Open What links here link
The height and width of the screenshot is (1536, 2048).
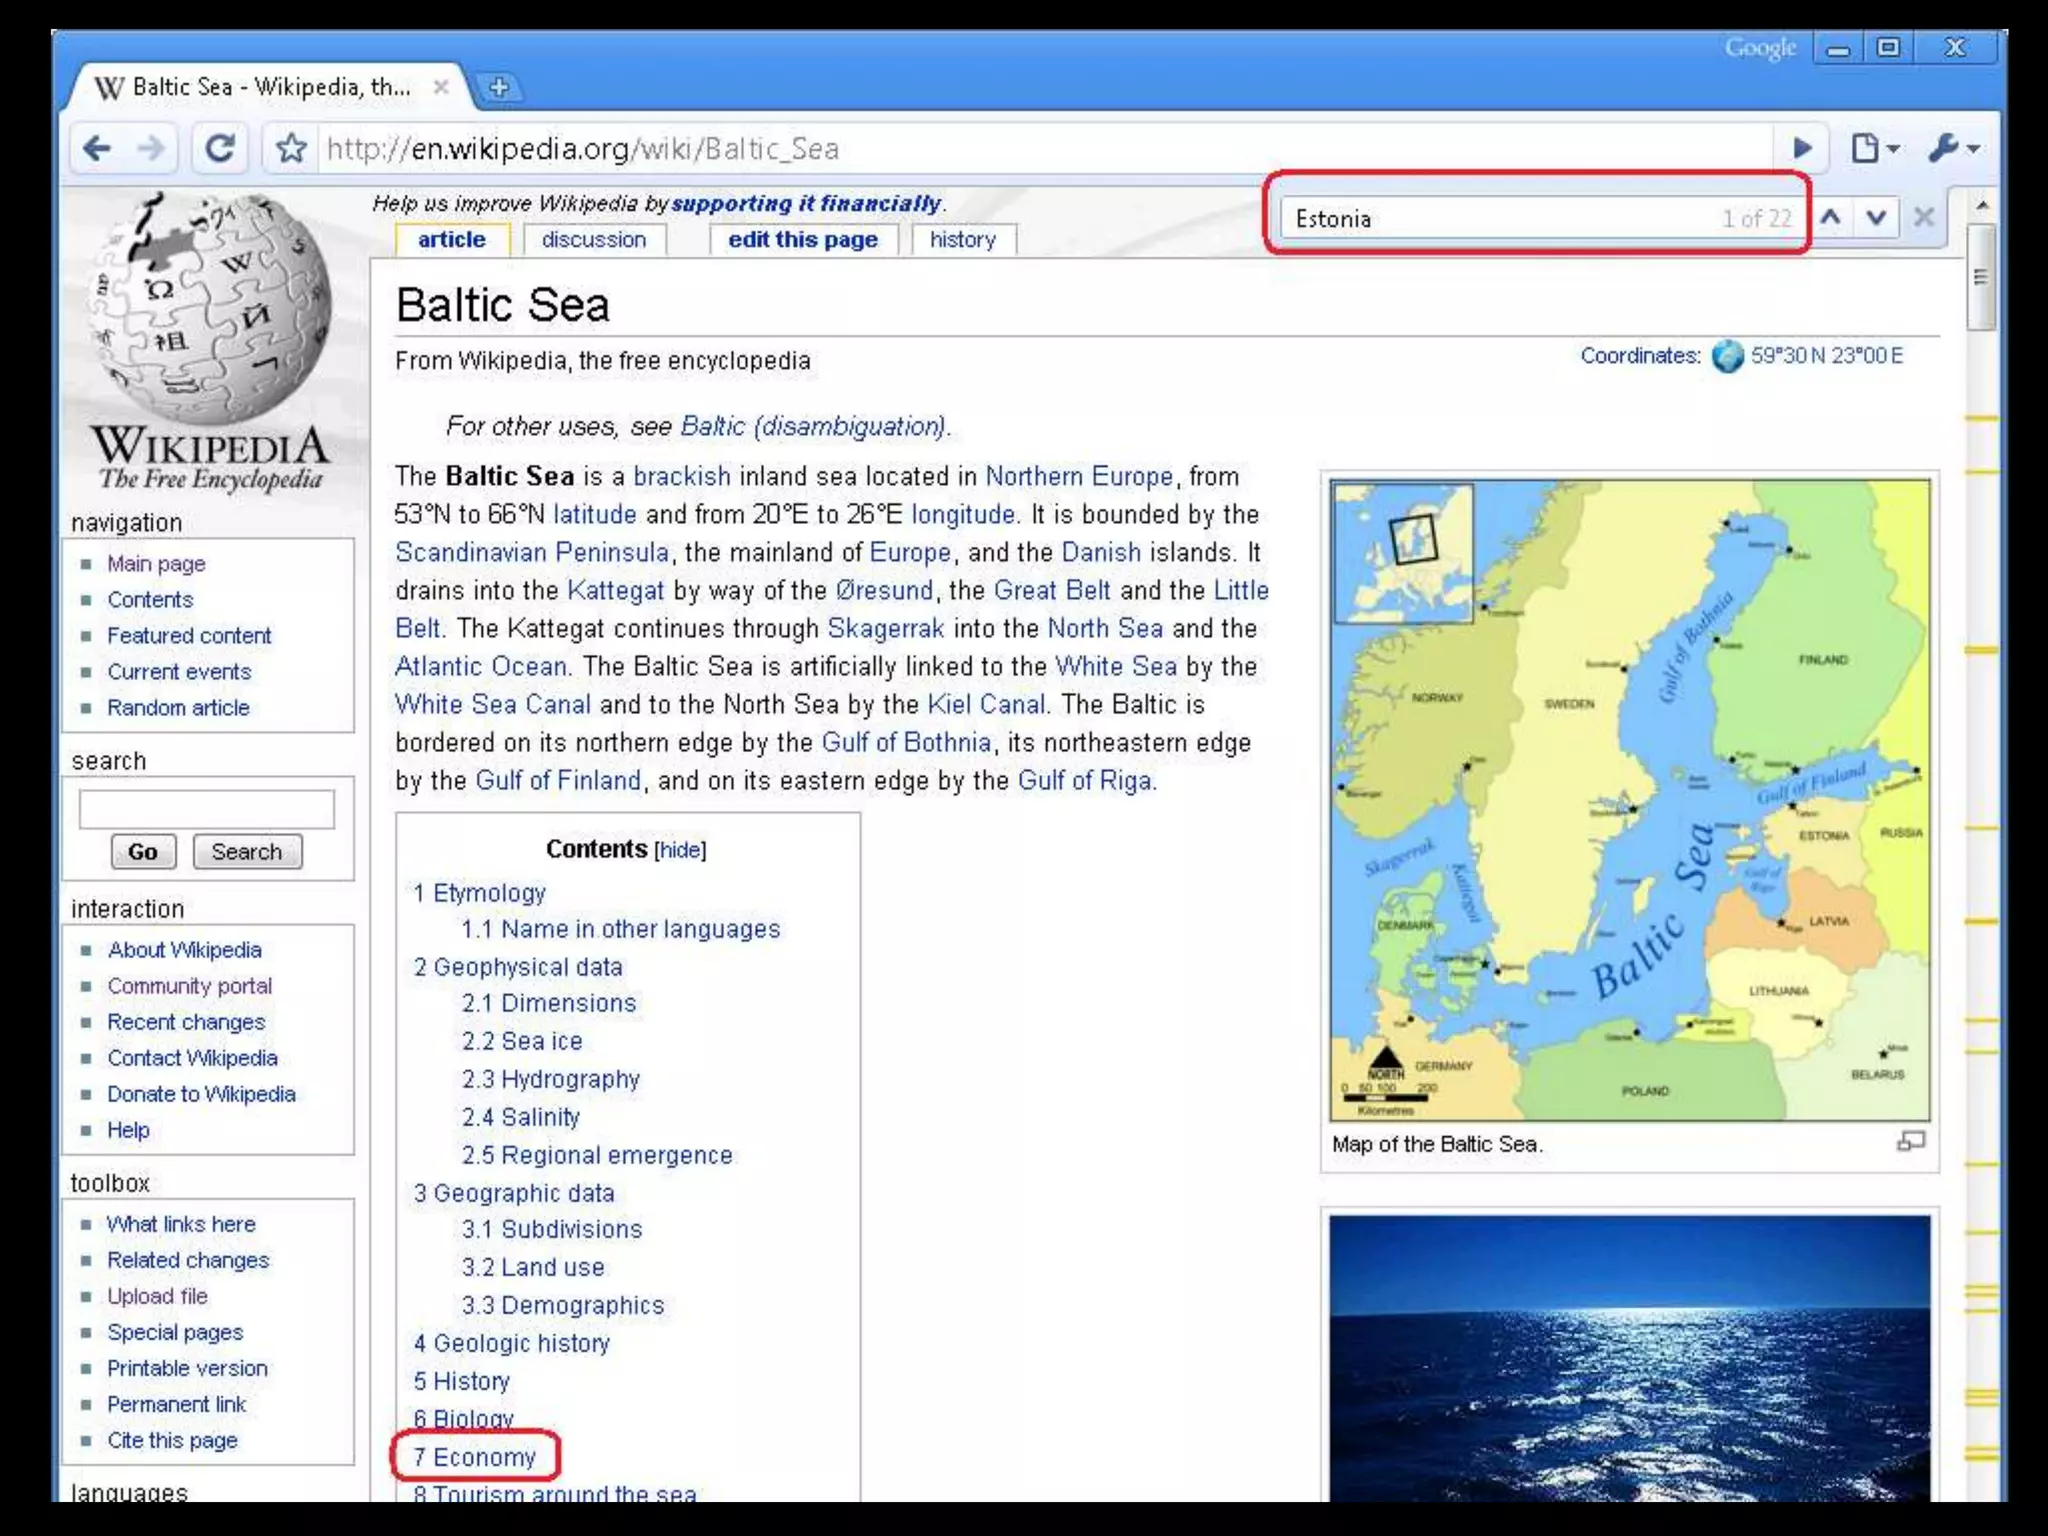(181, 1224)
